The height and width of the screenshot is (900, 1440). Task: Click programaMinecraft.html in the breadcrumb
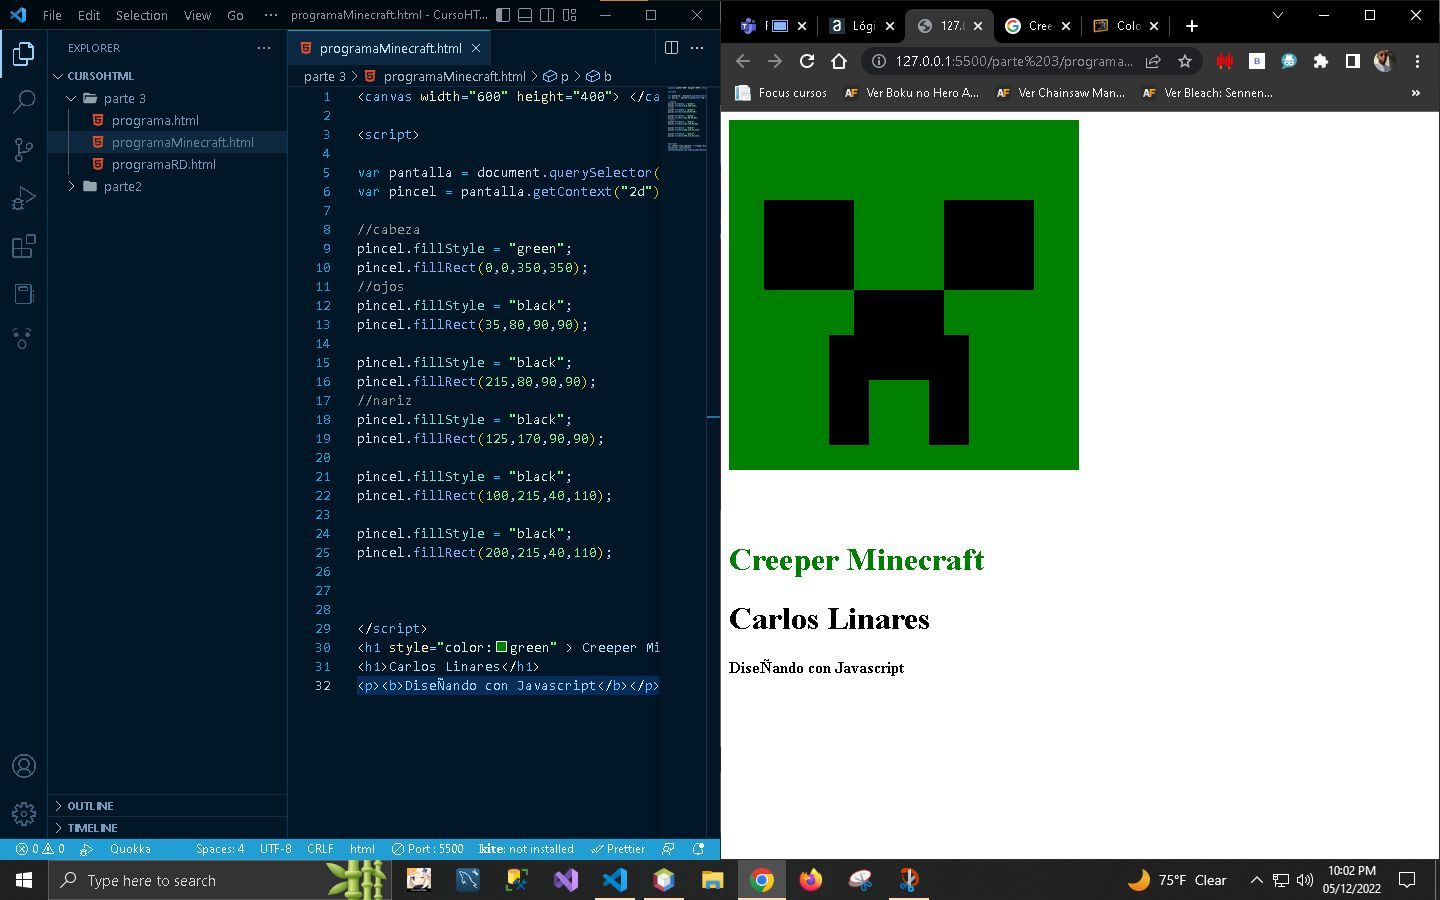[445, 76]
